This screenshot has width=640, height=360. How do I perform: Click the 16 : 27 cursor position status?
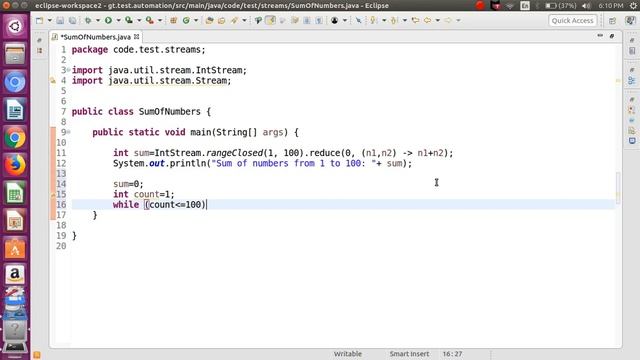click(452, 354)
